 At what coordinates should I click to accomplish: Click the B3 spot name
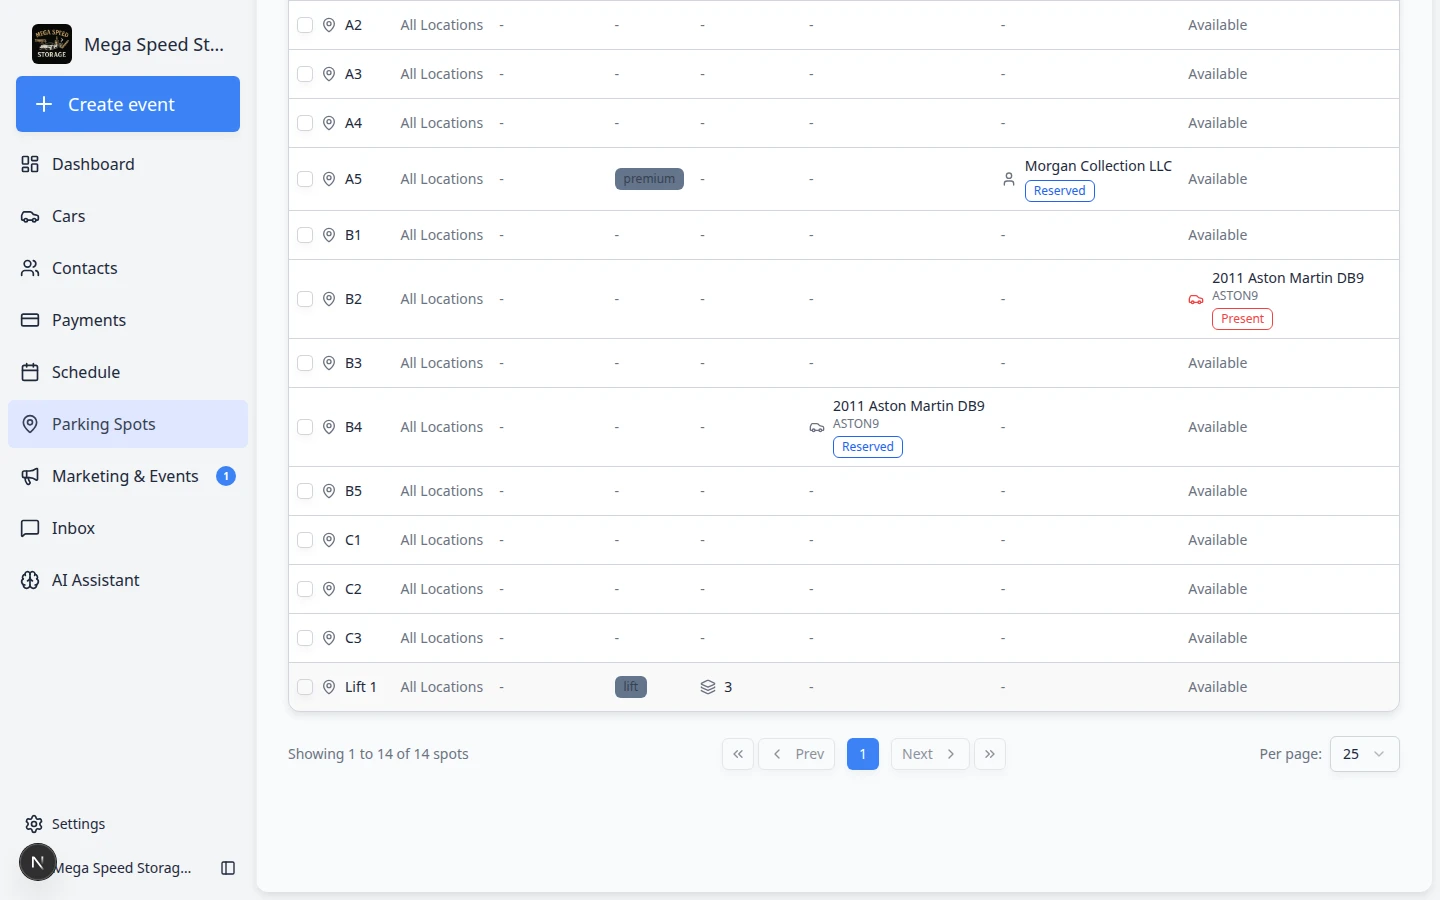353,363
